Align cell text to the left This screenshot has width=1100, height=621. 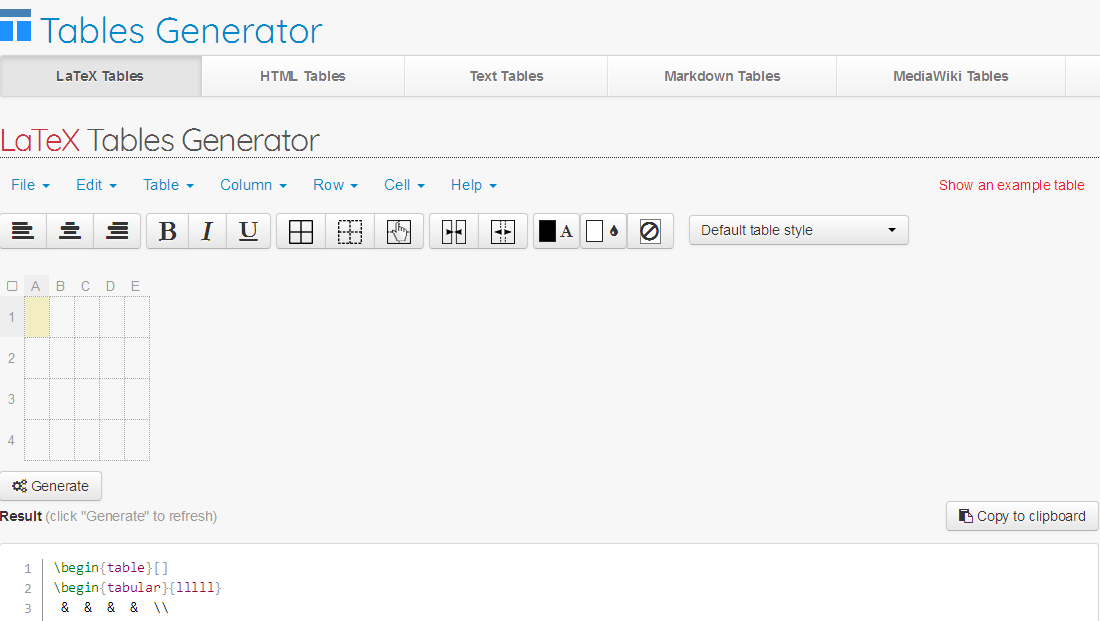tap(23, 231)
